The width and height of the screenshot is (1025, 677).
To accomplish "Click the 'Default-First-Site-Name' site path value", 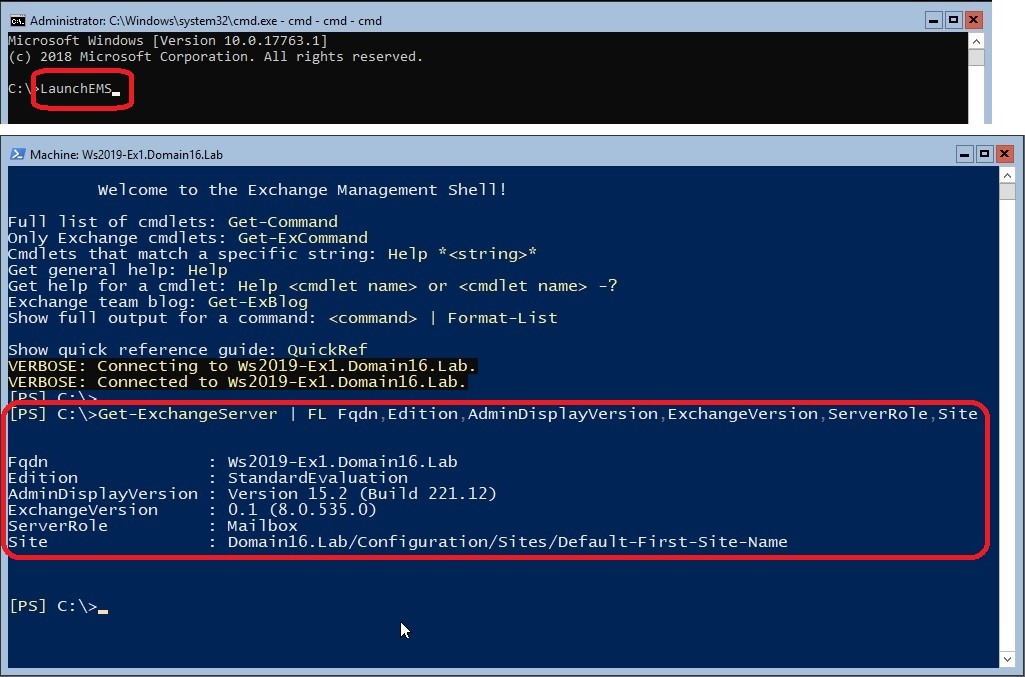I will click(507, 542).
